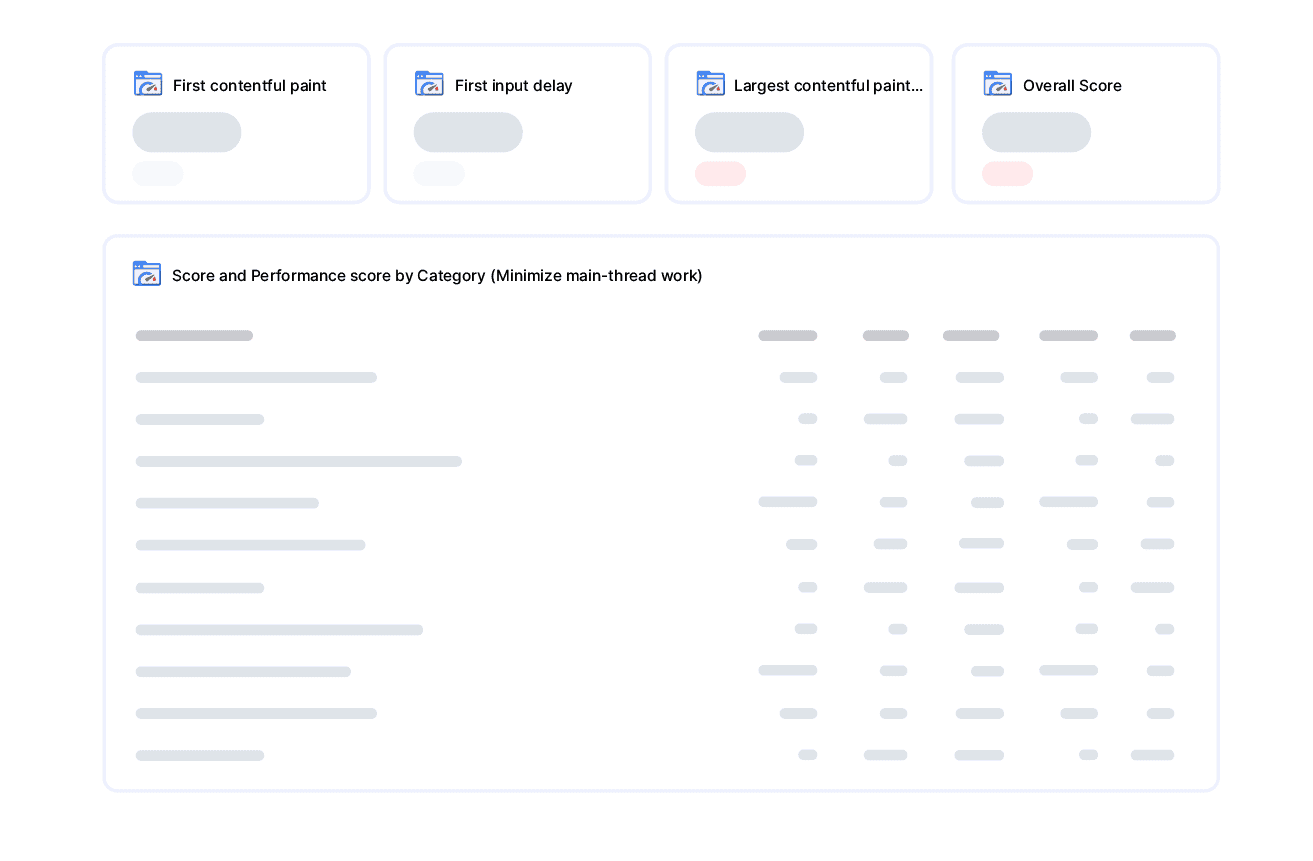Click the Largest contentful paint speedometer icon
The image size is (1313, 861).
(711, 84)
